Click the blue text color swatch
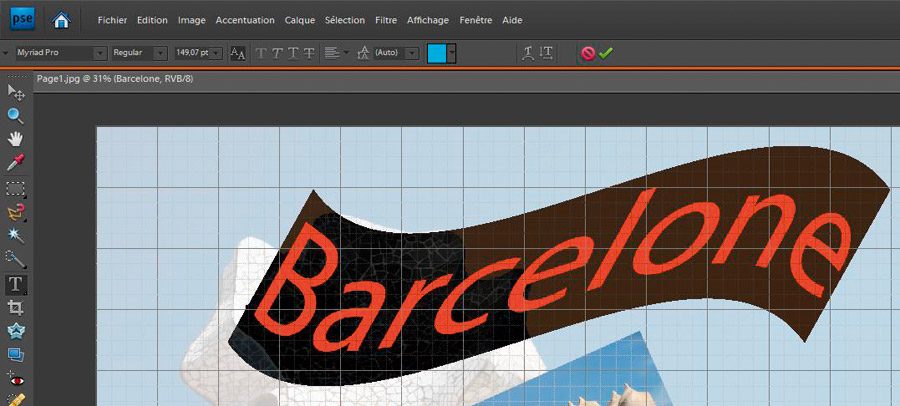This screenshot has width=900, height=406. pos(436,53)
